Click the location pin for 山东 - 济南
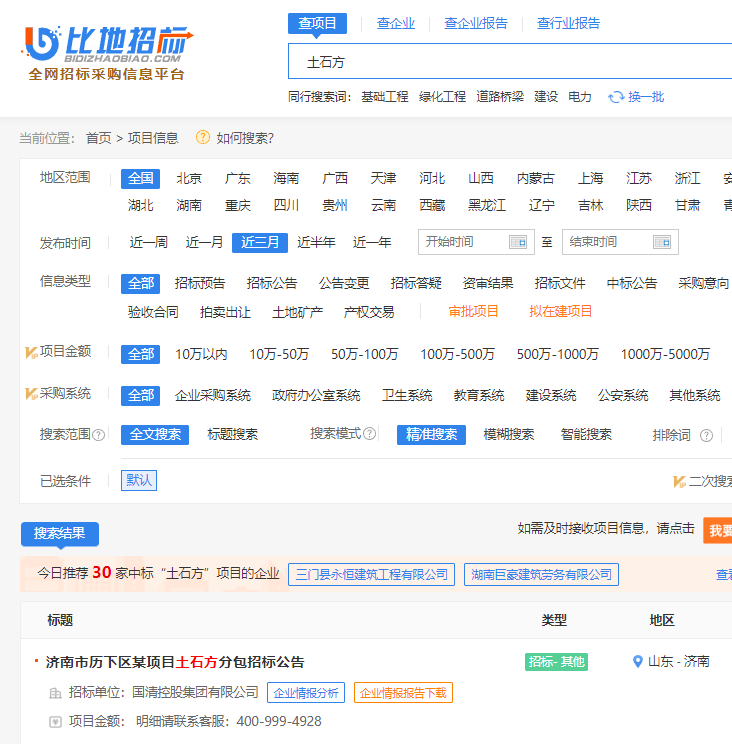This screenshot has height=744, width=732. [638, 661]
